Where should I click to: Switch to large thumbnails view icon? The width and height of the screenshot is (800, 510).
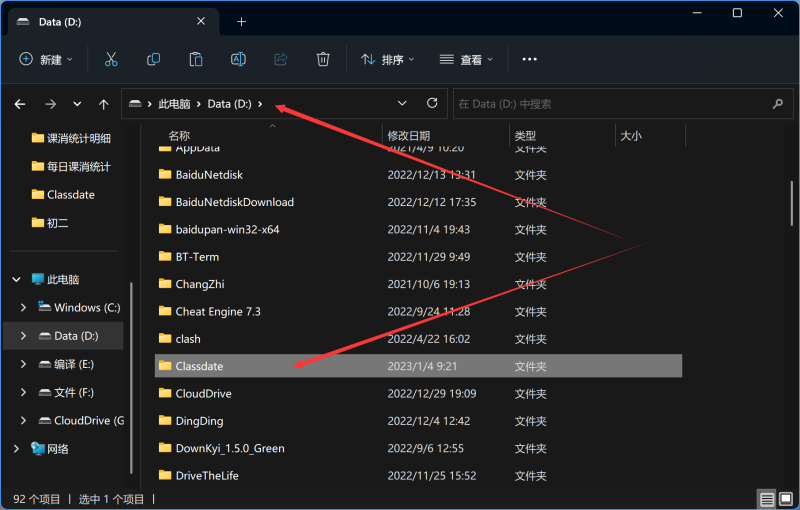click(x=786, y=499)
